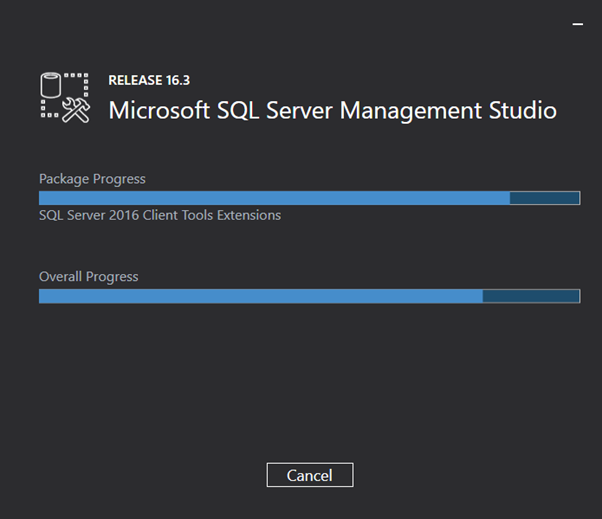Click the word Extensions in package name

click(249, 215)
